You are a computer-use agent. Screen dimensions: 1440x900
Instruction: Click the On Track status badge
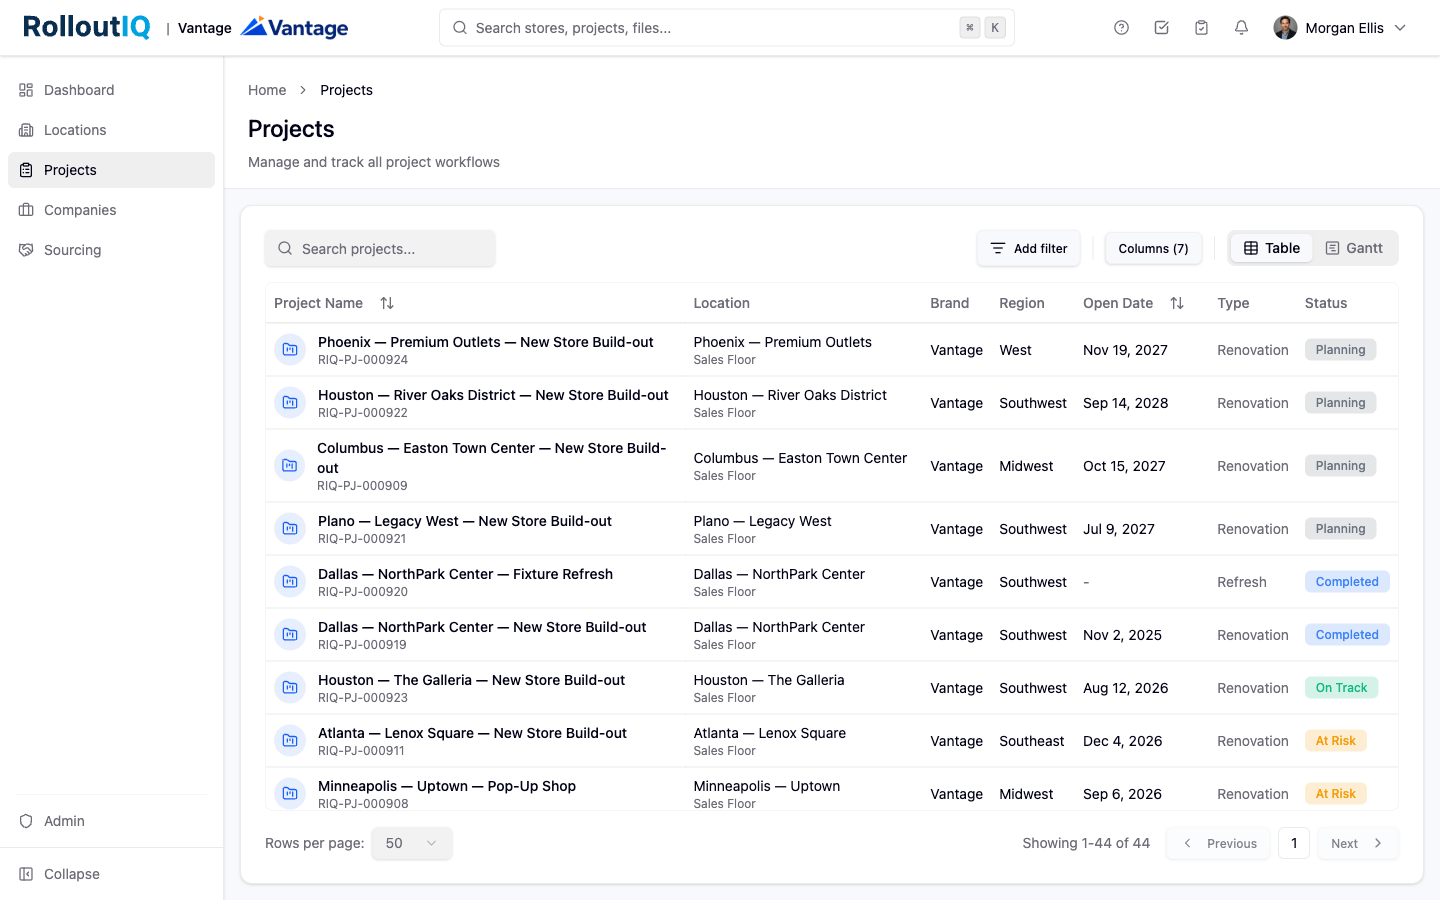pyautogui.click(x=1341, y=688)
